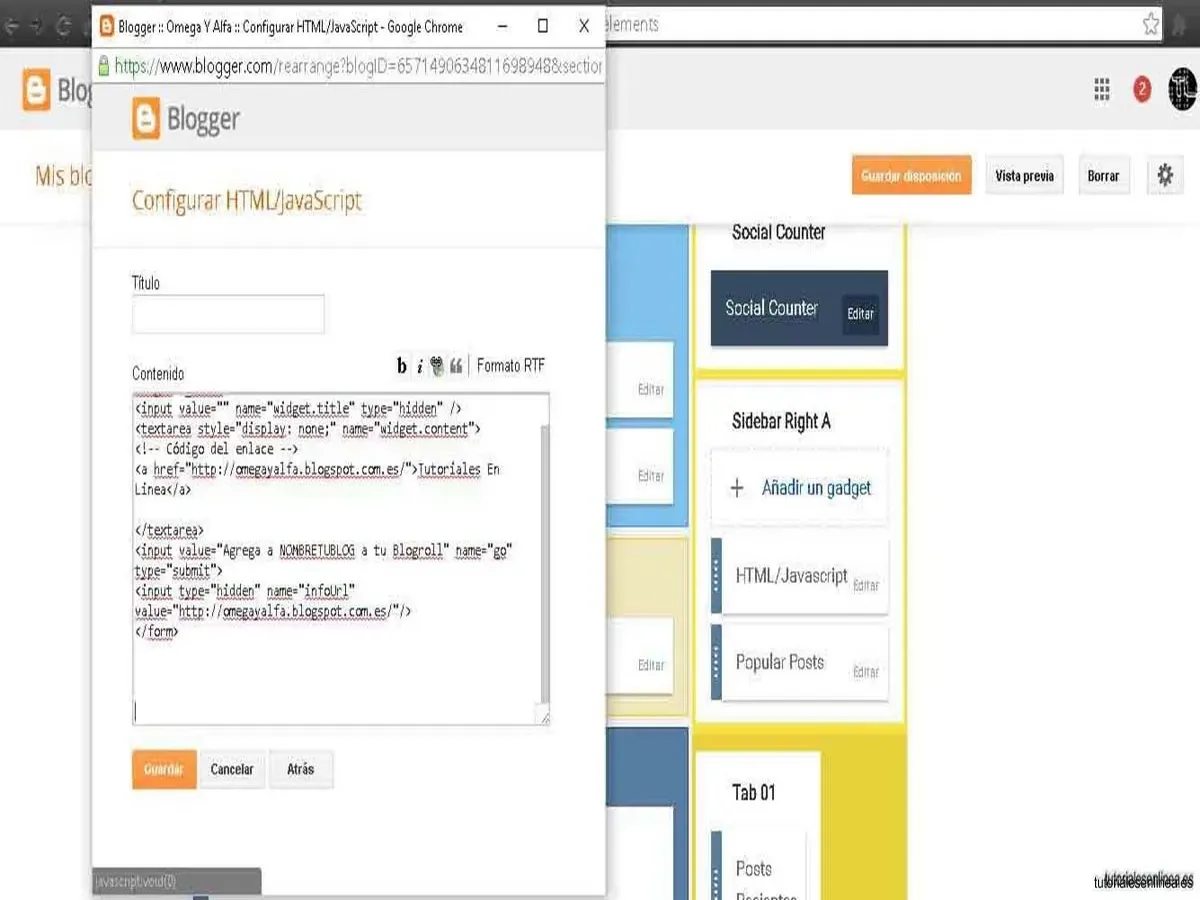Viewport: 1200px width, 900px height.
Task: Click the Cancelar button
Action: (232, 769)
